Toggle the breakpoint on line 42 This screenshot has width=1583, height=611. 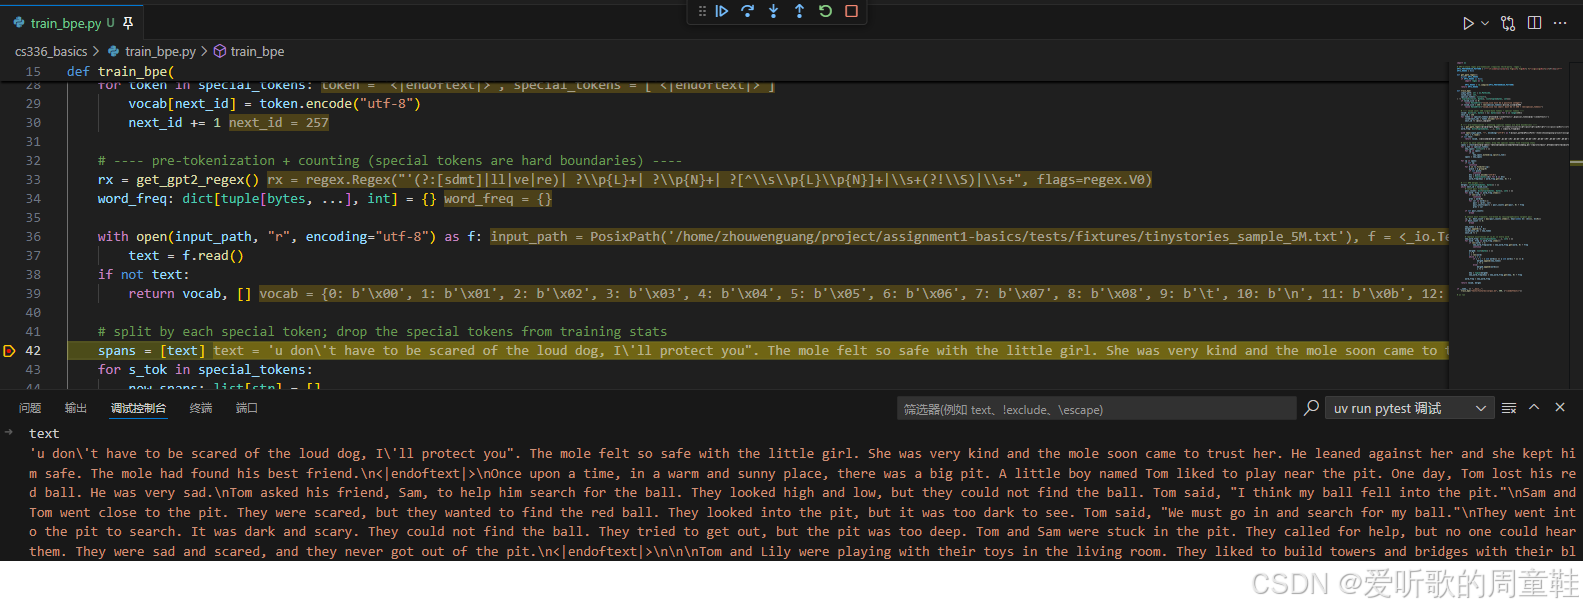pos(9,351)
